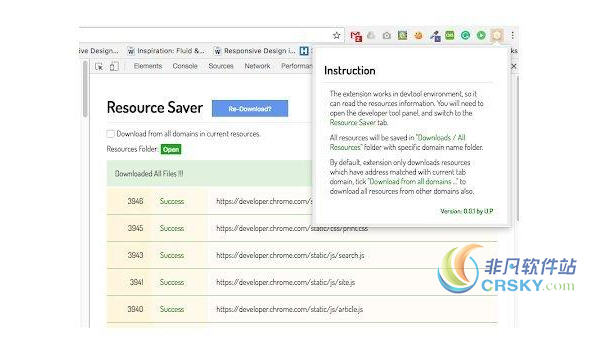
Task: Click the left vertical scrollbar thumb
Action: 85,89
